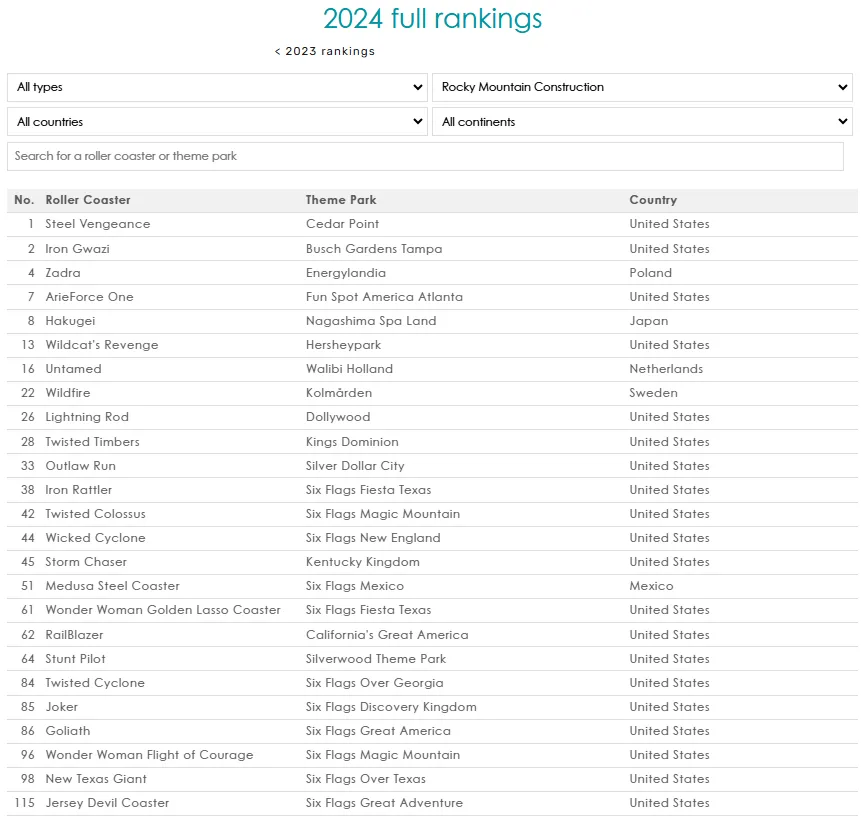Image resolution: width=865 pixels, height=820 pixels.
Task: Click Medusa Steel Coaster from Mexico
Action: (111, 586)
